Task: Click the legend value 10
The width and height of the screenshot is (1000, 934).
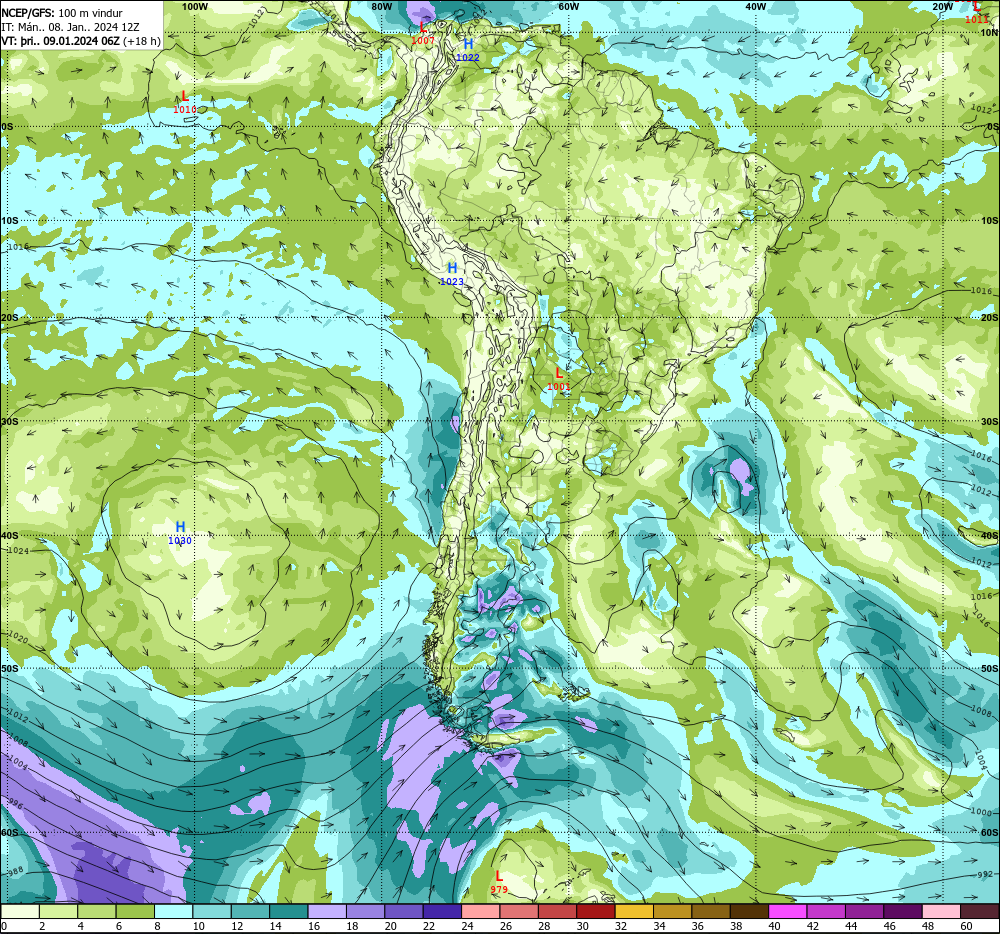Action: click(x=198, y=926)
